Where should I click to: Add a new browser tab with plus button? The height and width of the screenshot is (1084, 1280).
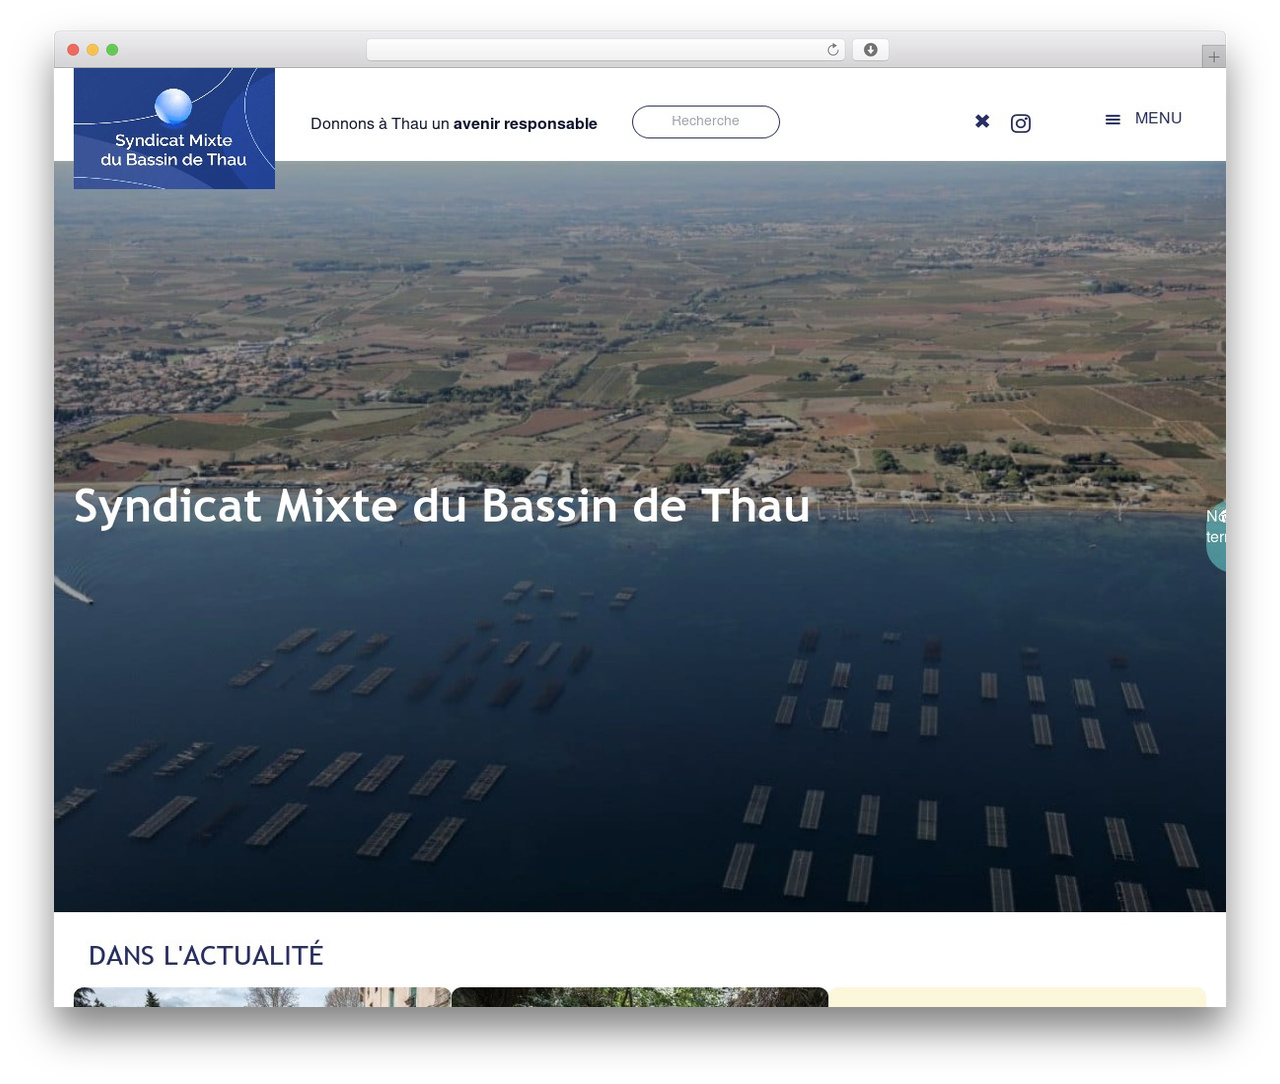(1213, 57)
